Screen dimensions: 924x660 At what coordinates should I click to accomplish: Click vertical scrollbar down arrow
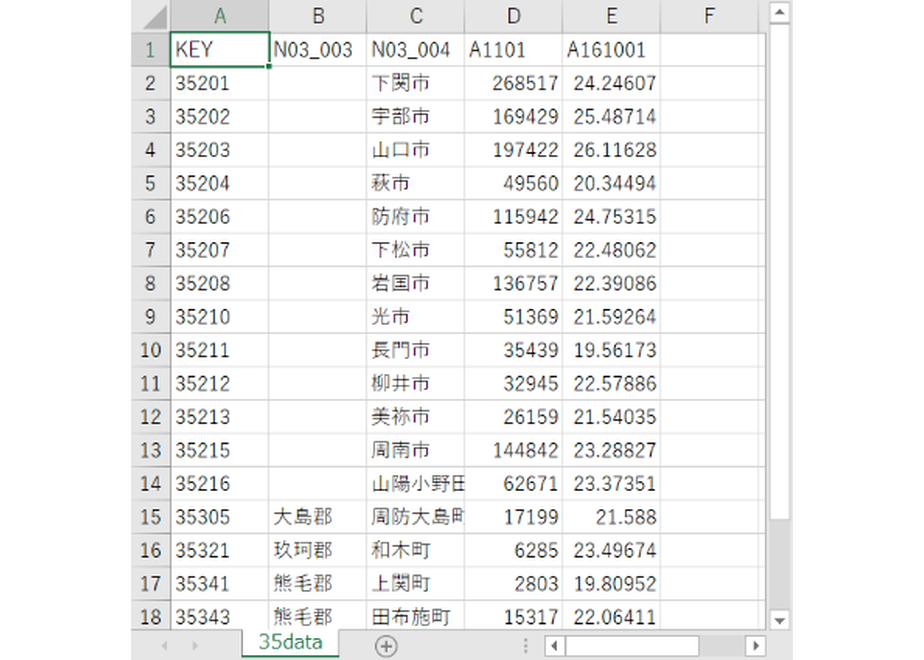point(780,620)
